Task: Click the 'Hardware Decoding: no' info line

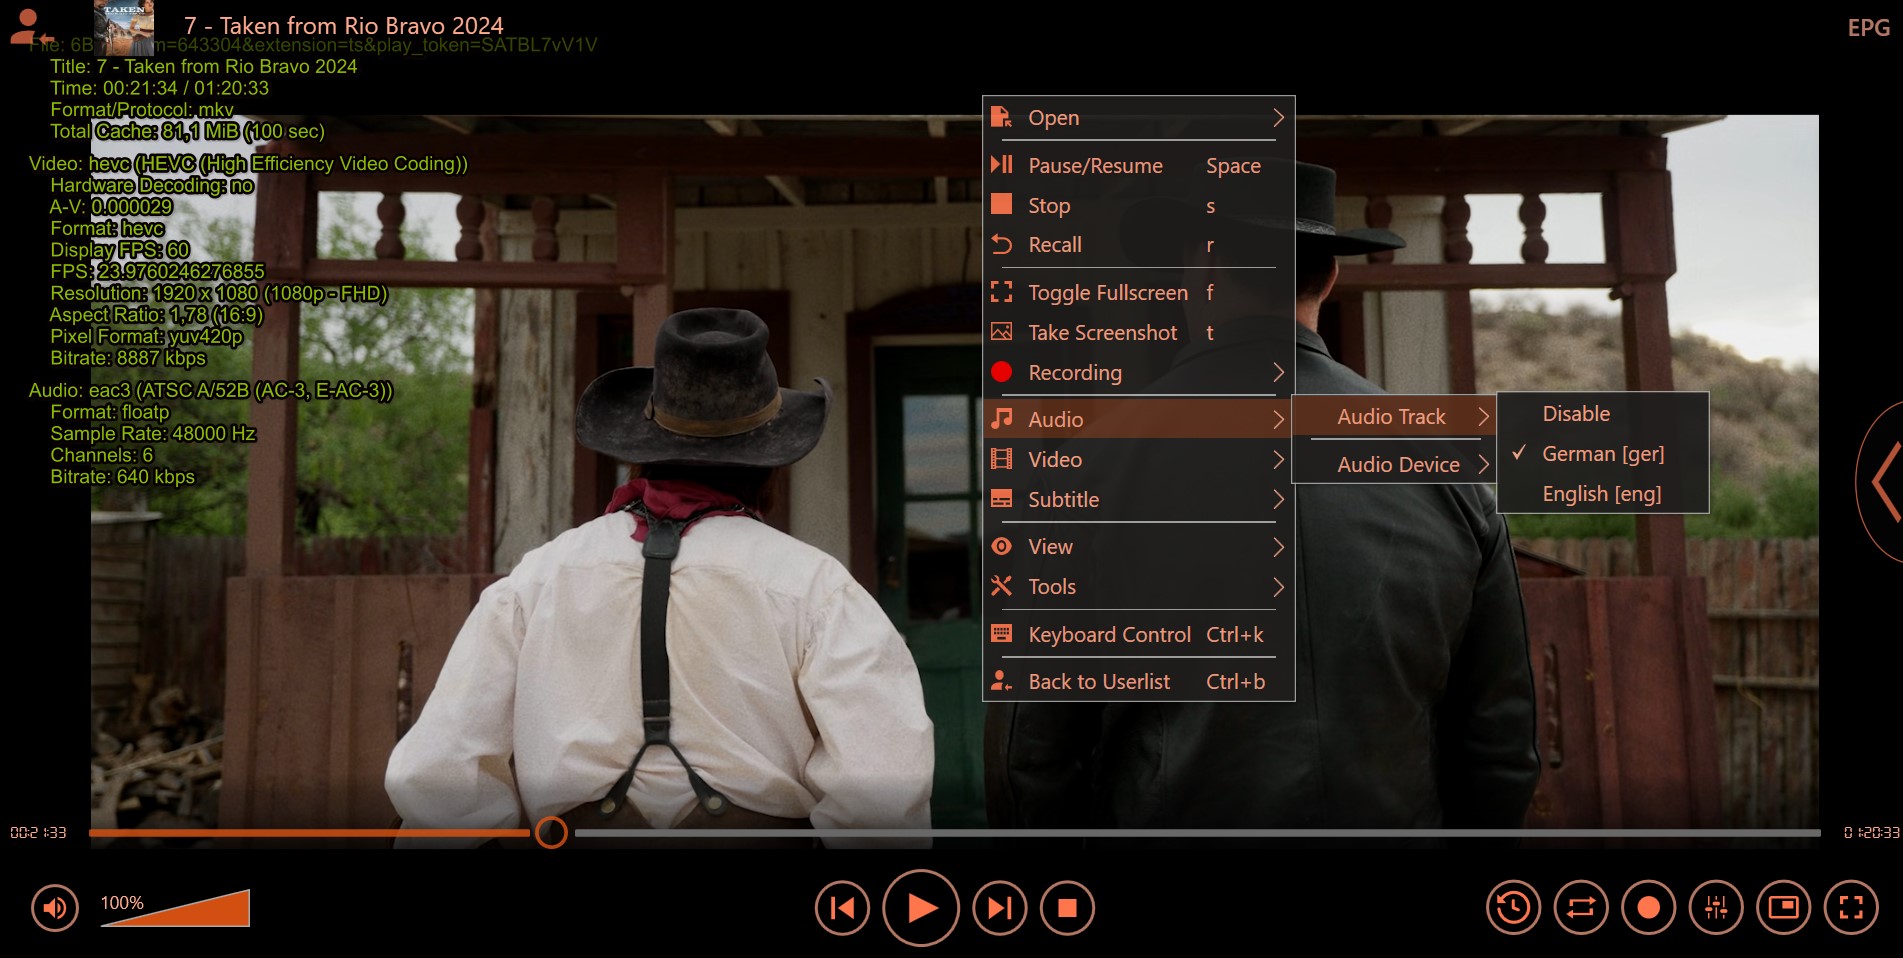Action: (152, 185)
